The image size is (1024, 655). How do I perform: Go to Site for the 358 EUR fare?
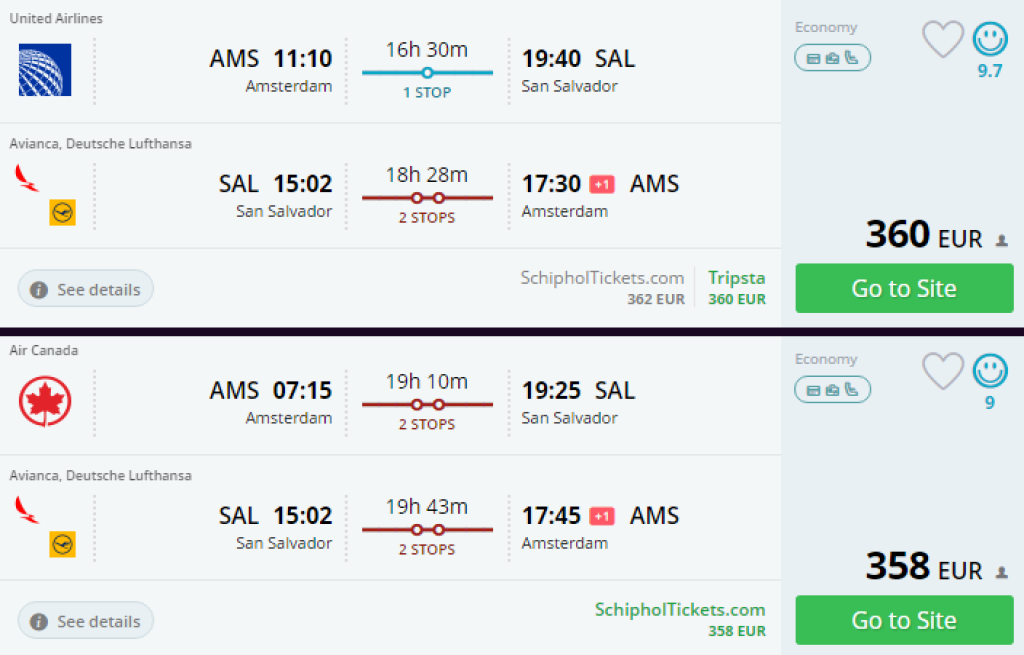904,620
